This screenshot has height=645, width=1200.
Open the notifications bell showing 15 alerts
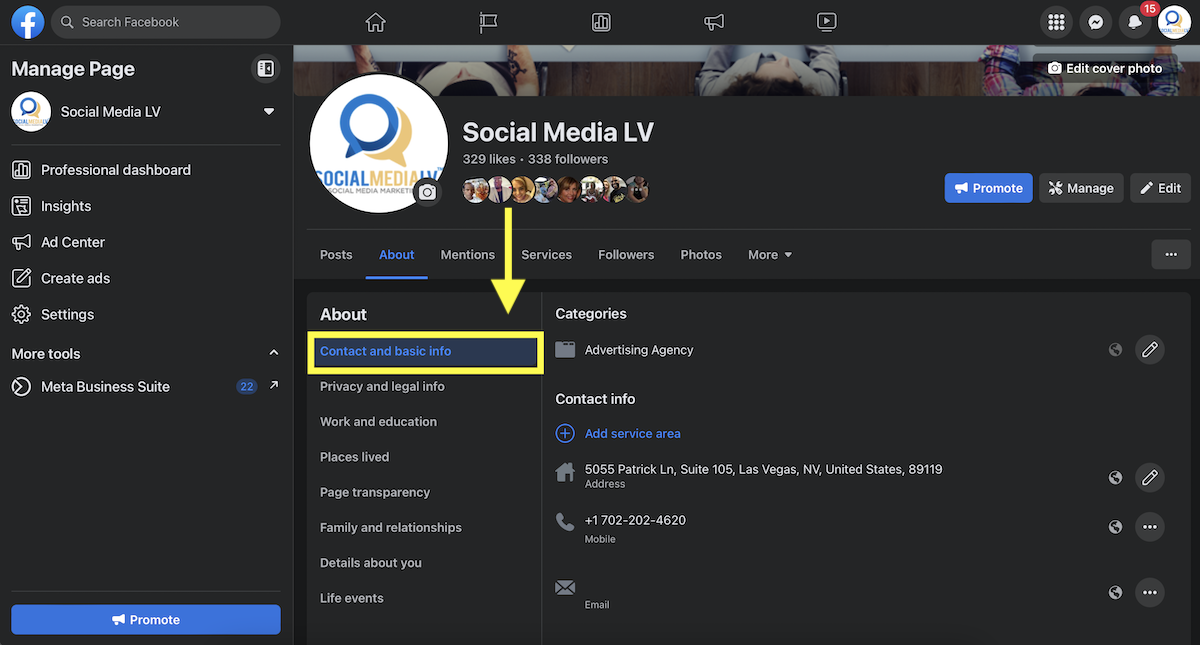pos(1134,21)
